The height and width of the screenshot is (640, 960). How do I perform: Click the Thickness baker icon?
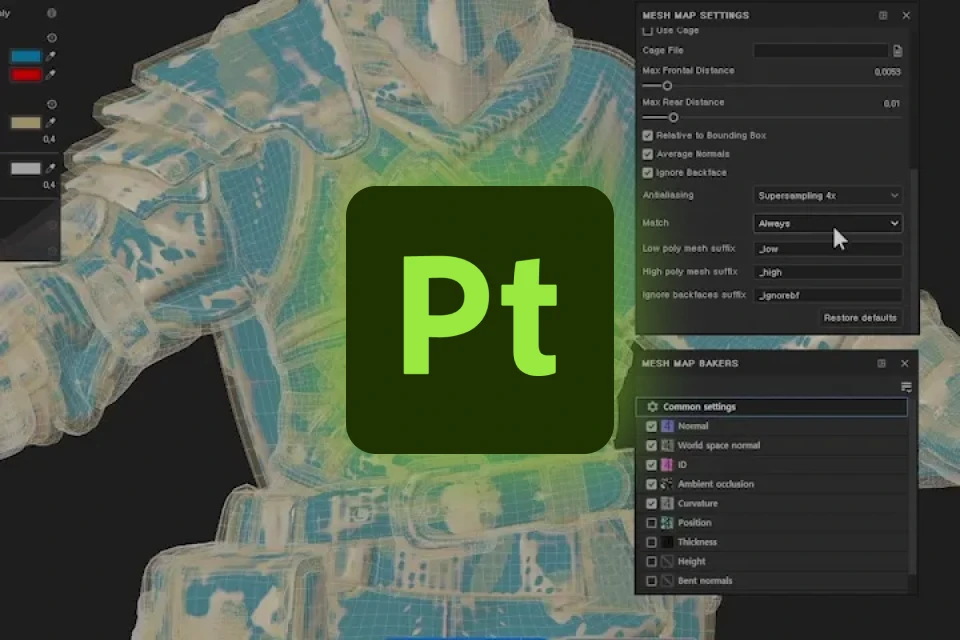(667, 542)
